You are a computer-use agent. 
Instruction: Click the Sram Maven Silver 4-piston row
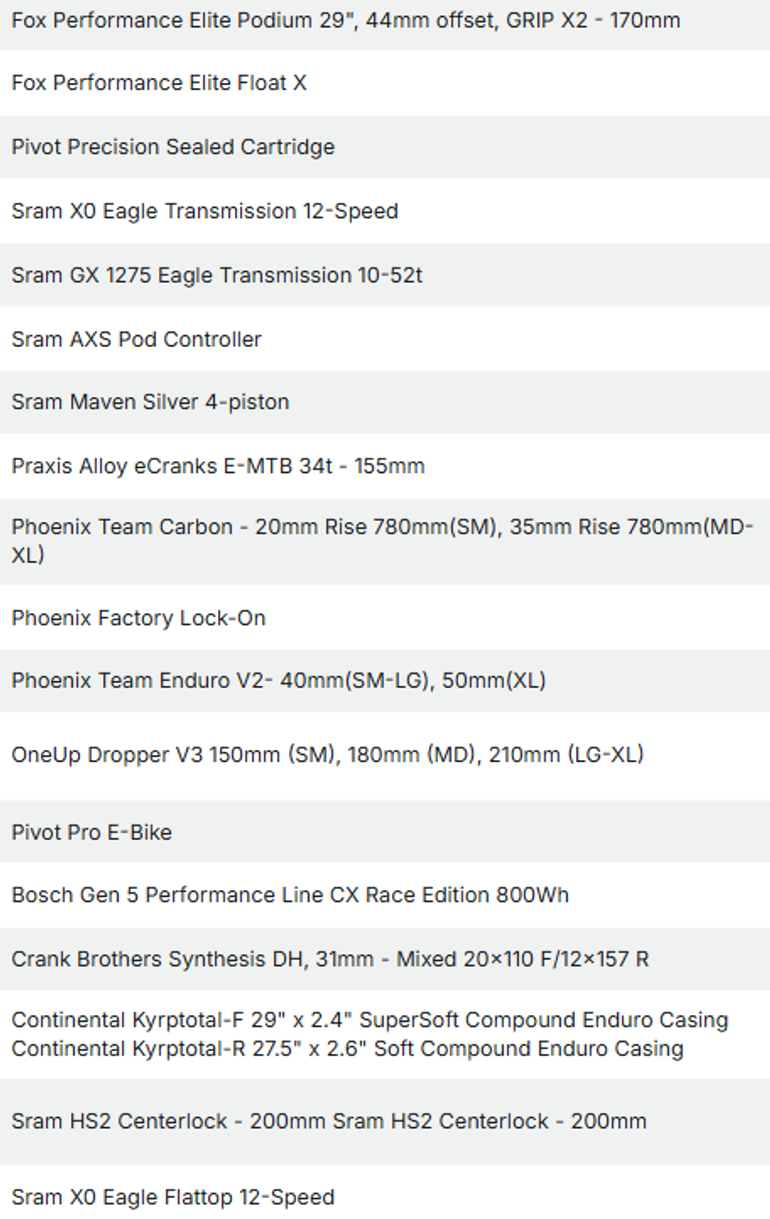click(385, 402)
